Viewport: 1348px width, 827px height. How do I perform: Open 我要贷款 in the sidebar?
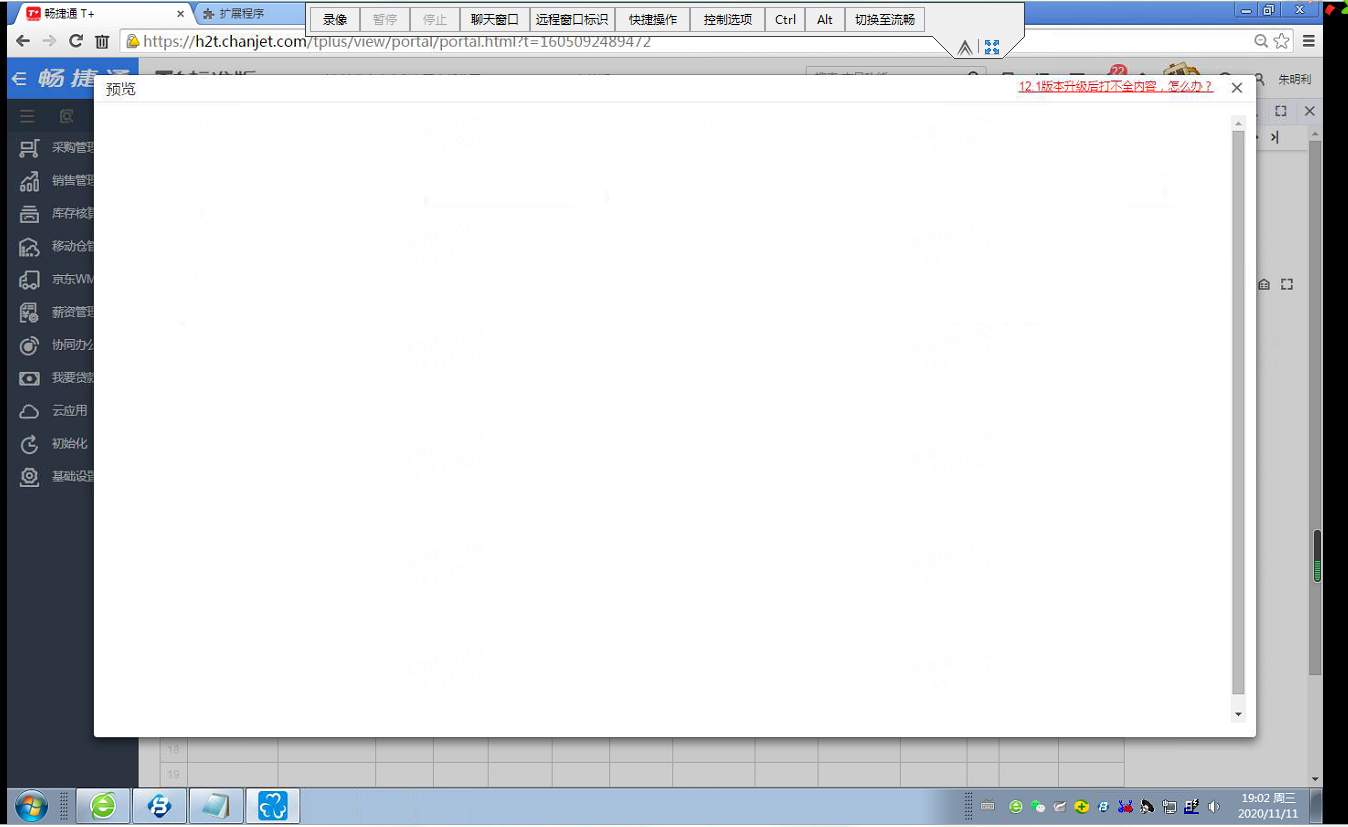point(57,378)
